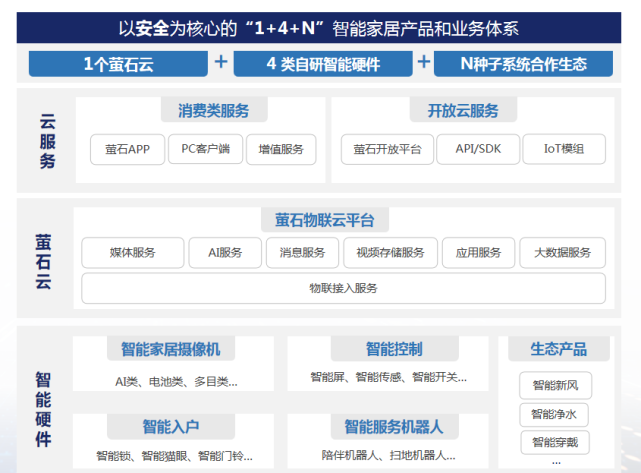Open the 消费类服务 heading tab
This screenshot has width=641, height=473.
[x=214, y=110]
